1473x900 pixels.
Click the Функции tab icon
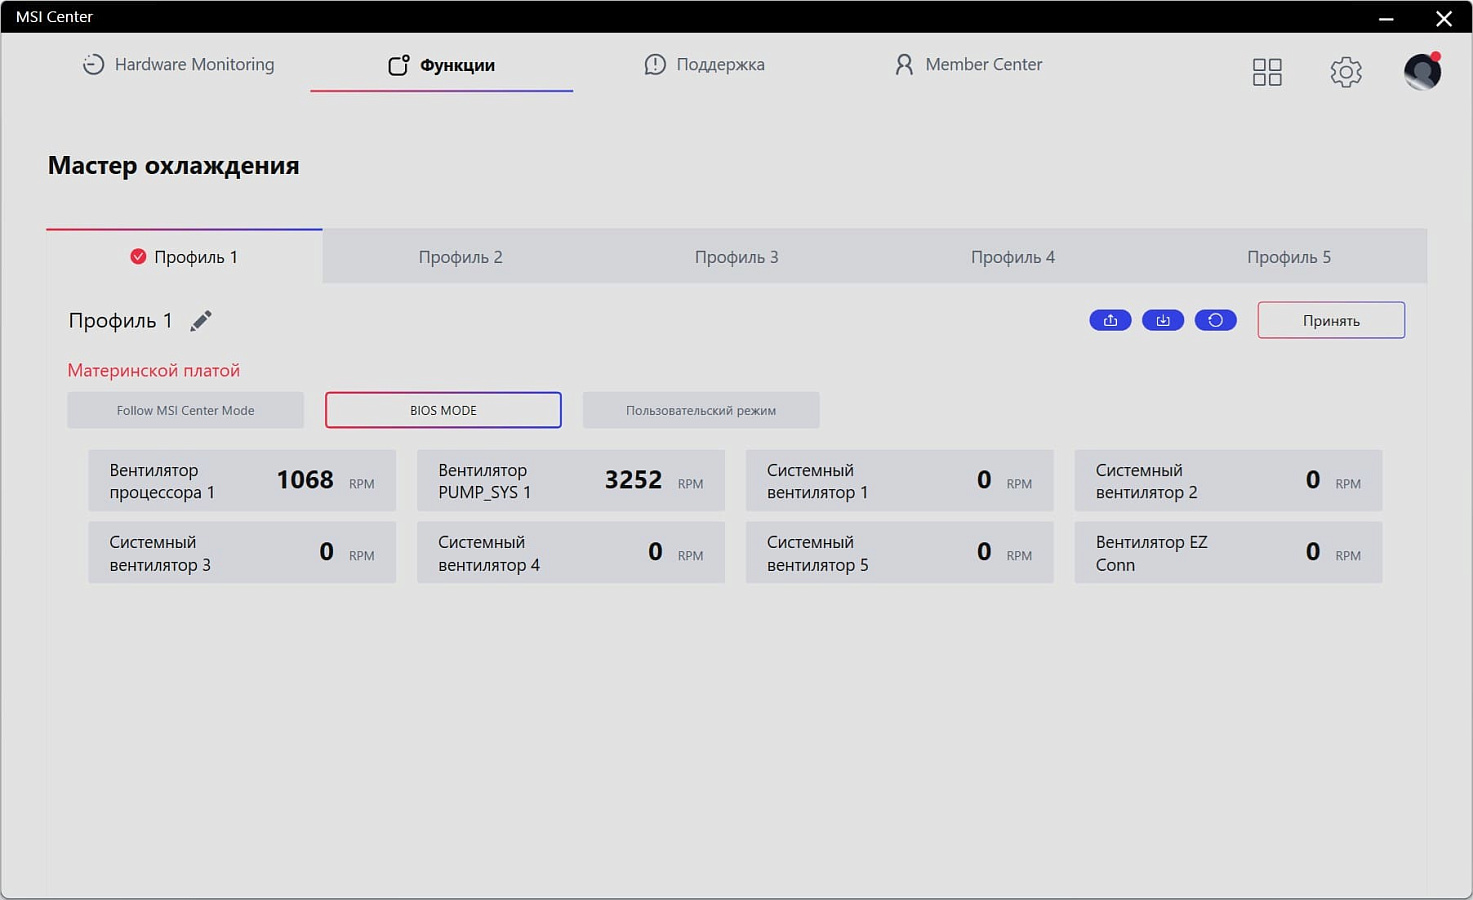point(398,65)
